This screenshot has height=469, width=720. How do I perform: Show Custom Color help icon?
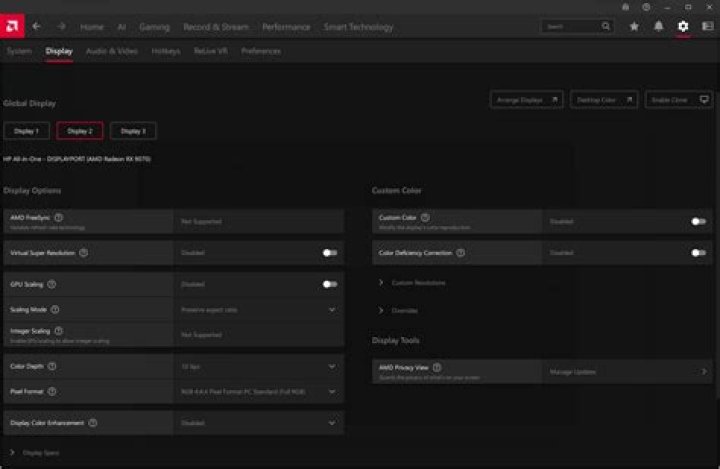pyautogui.click(x=425, y=218)
